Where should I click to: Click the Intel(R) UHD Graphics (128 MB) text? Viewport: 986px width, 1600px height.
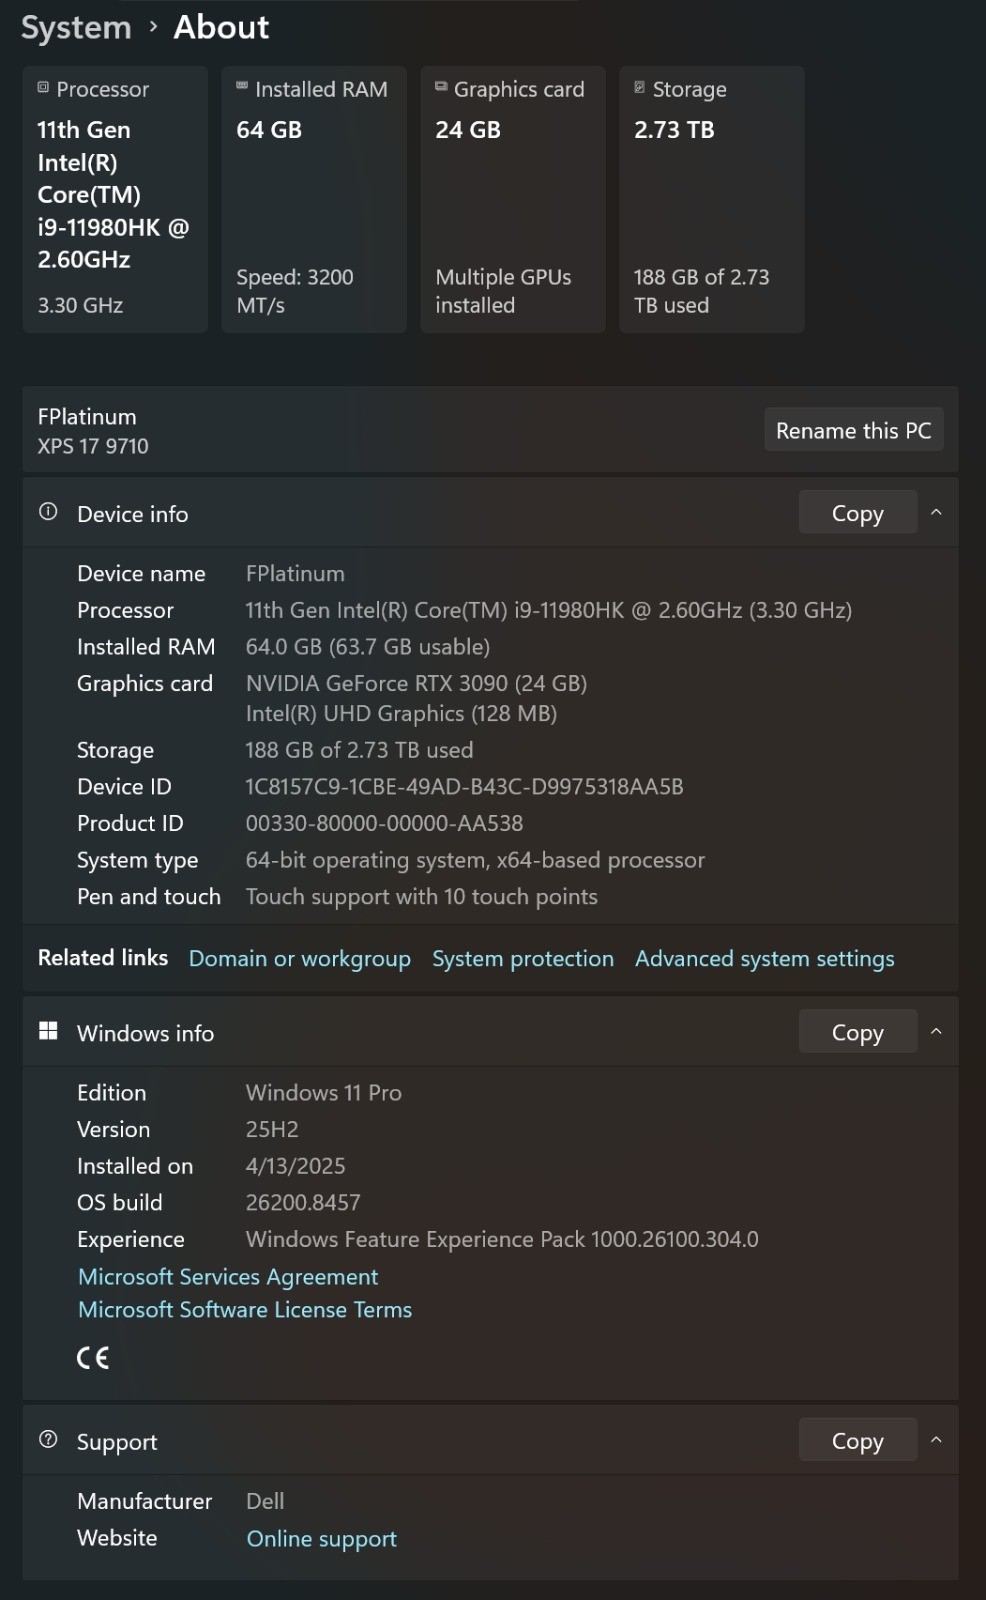(402, 713)
